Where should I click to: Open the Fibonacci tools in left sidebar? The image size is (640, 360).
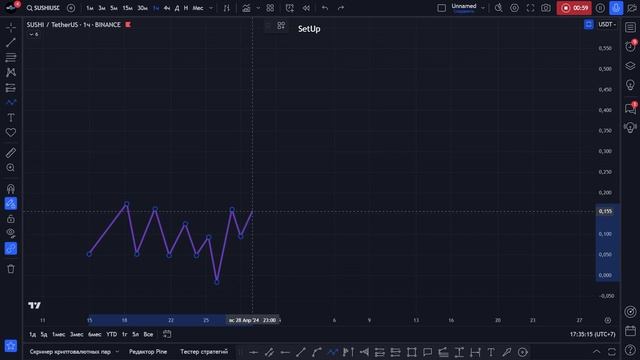11,58
